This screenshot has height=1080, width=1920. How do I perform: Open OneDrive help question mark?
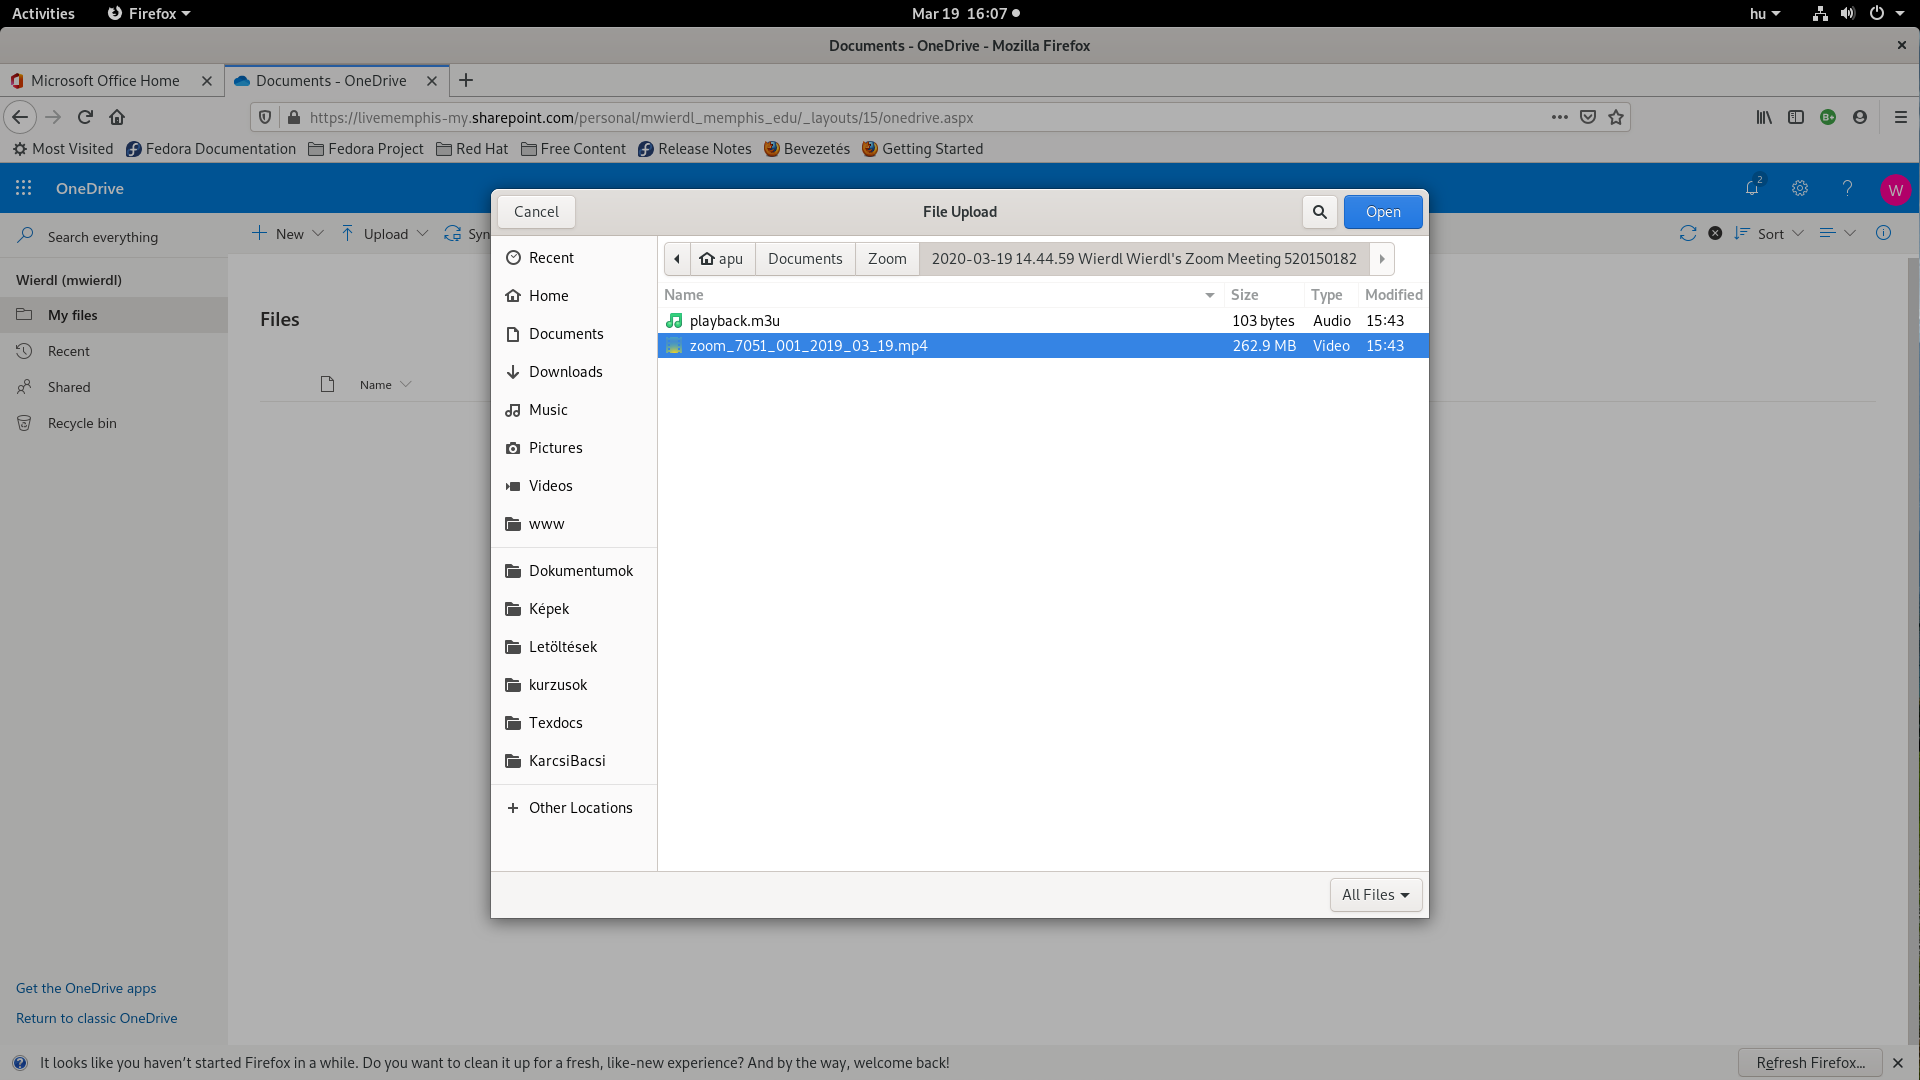1847,188
